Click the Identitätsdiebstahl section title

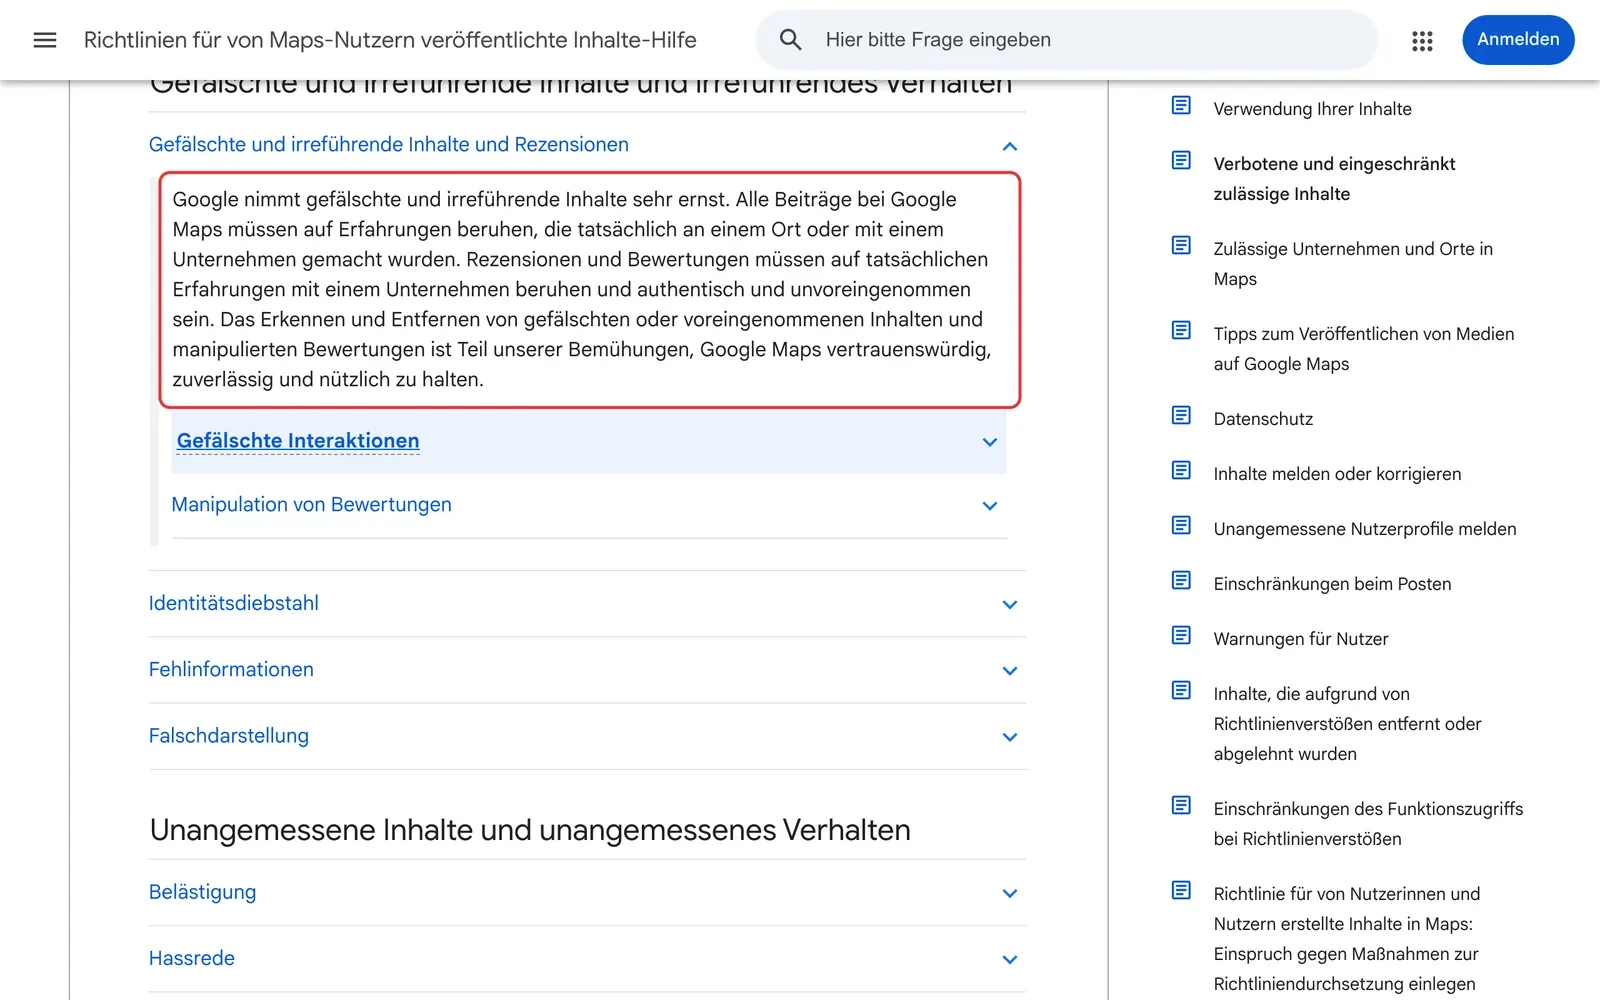[x=234, y=603]
